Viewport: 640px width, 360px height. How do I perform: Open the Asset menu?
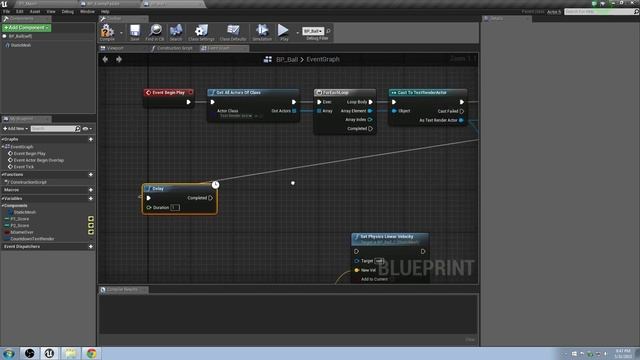click(x=35, y=11)
